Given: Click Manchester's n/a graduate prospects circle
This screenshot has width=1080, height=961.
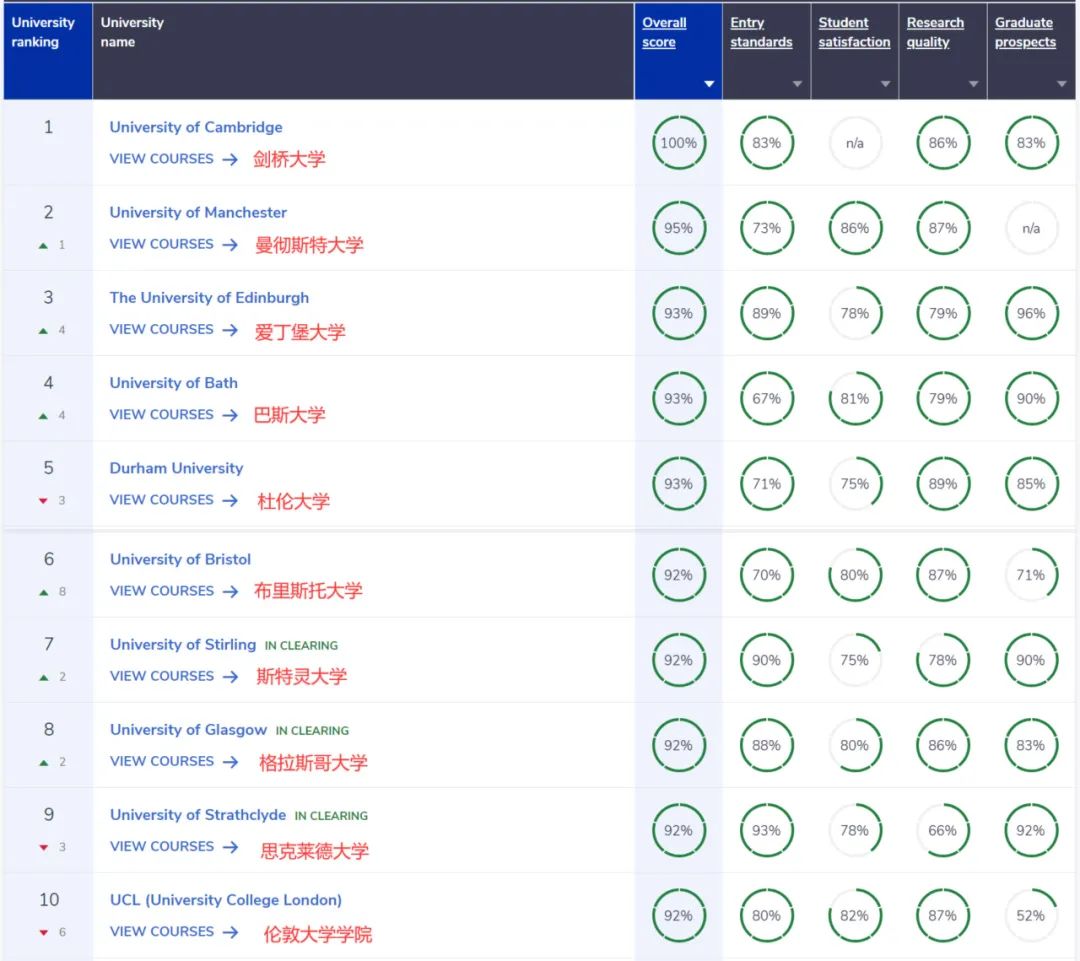Looking at the screenshot, I should click(x=1031, y=229).
